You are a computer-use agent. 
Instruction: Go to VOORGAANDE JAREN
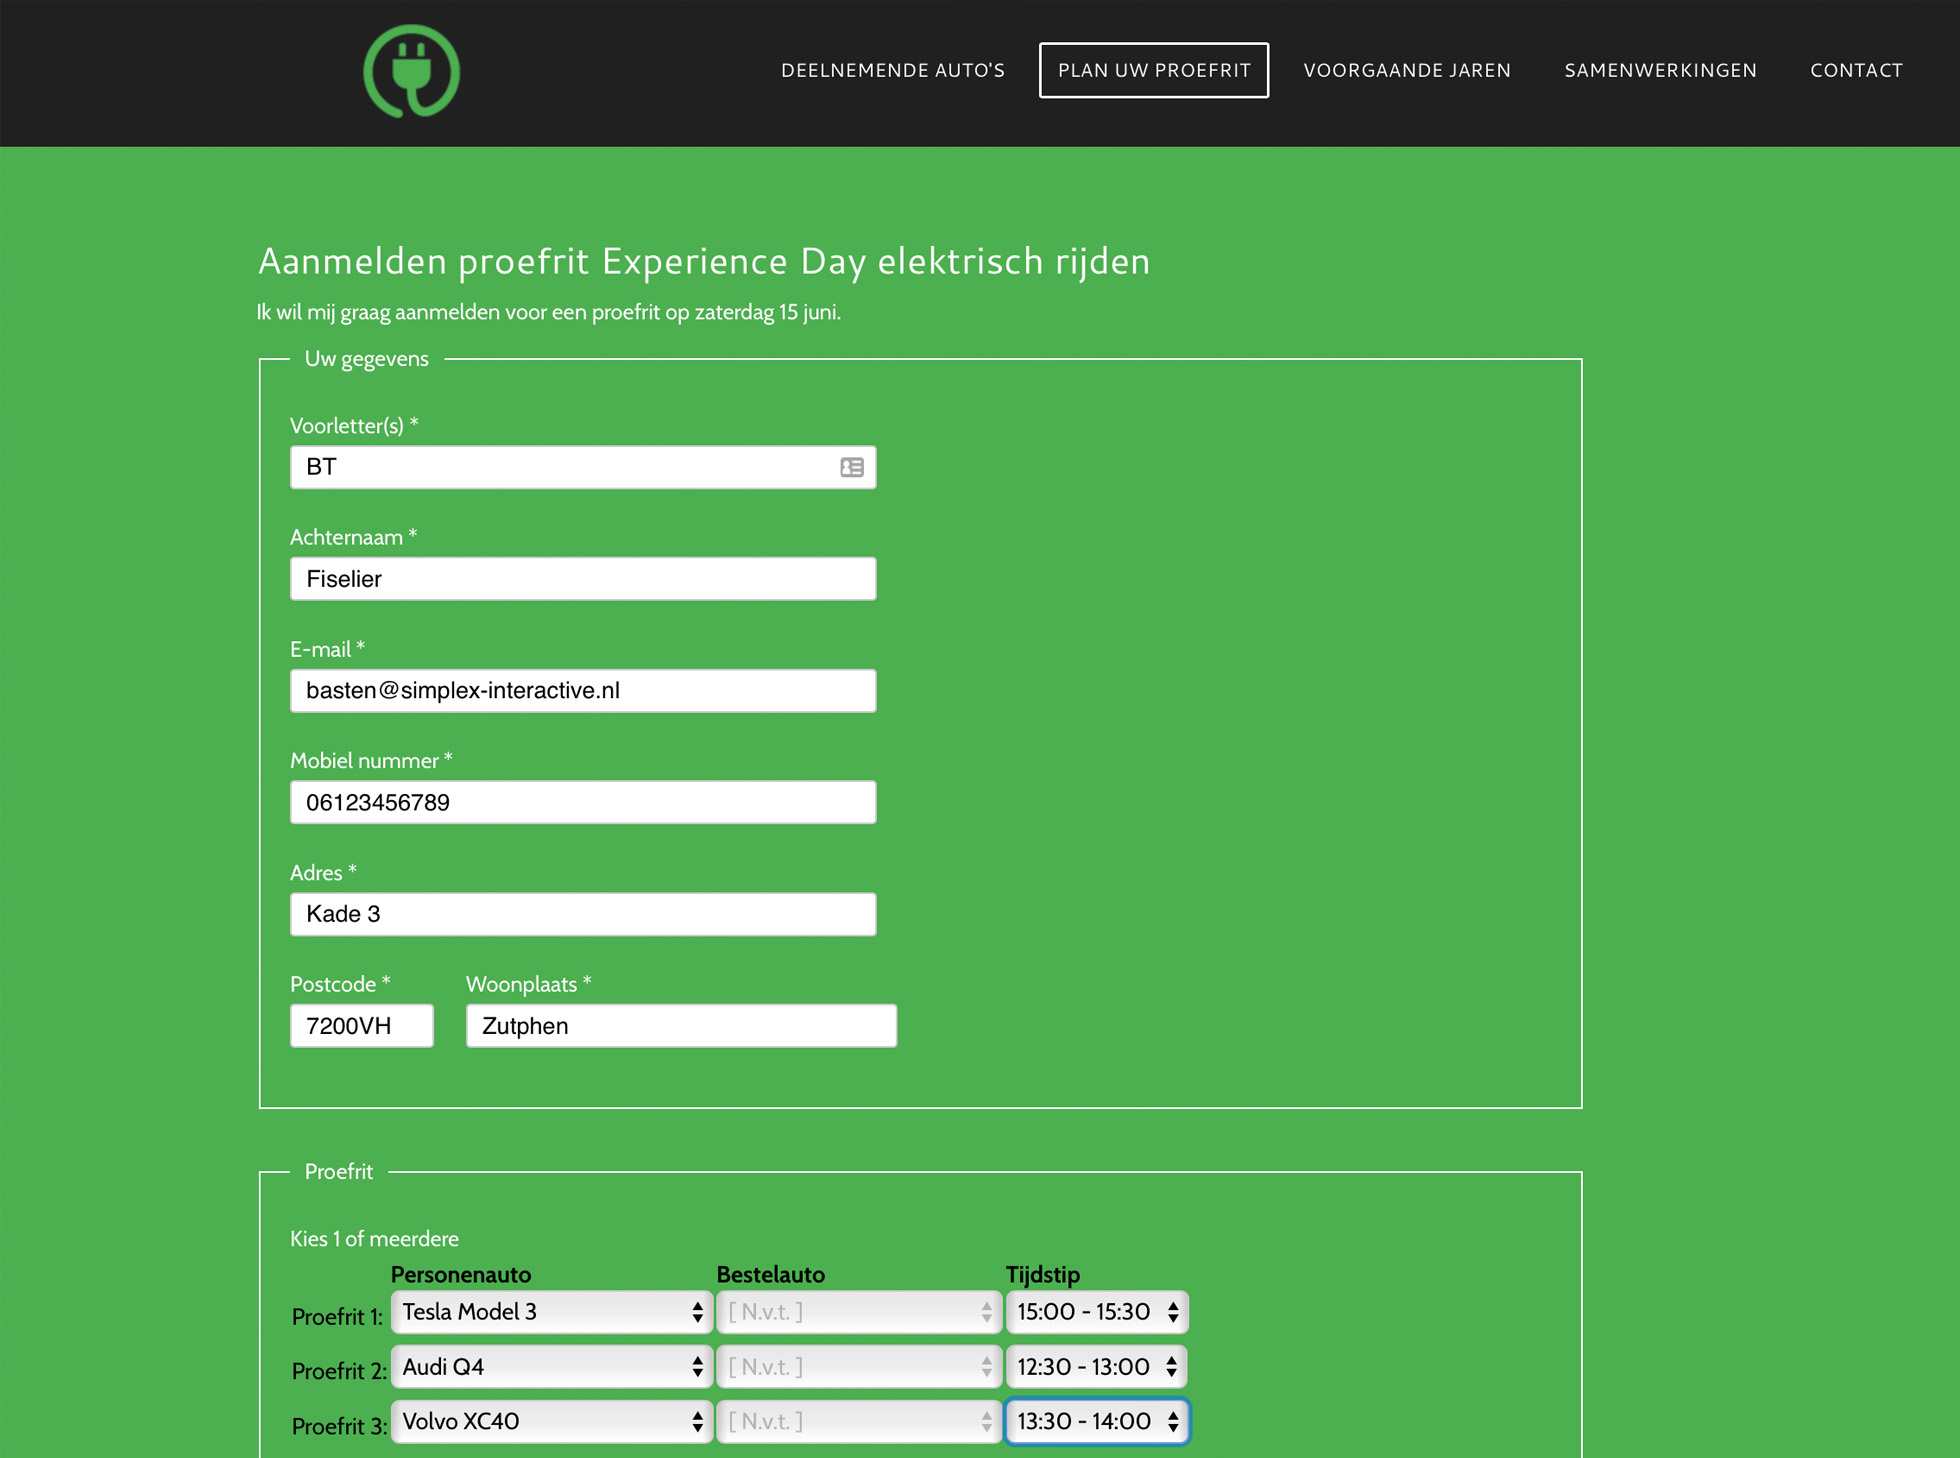[x=1407, y=70]
